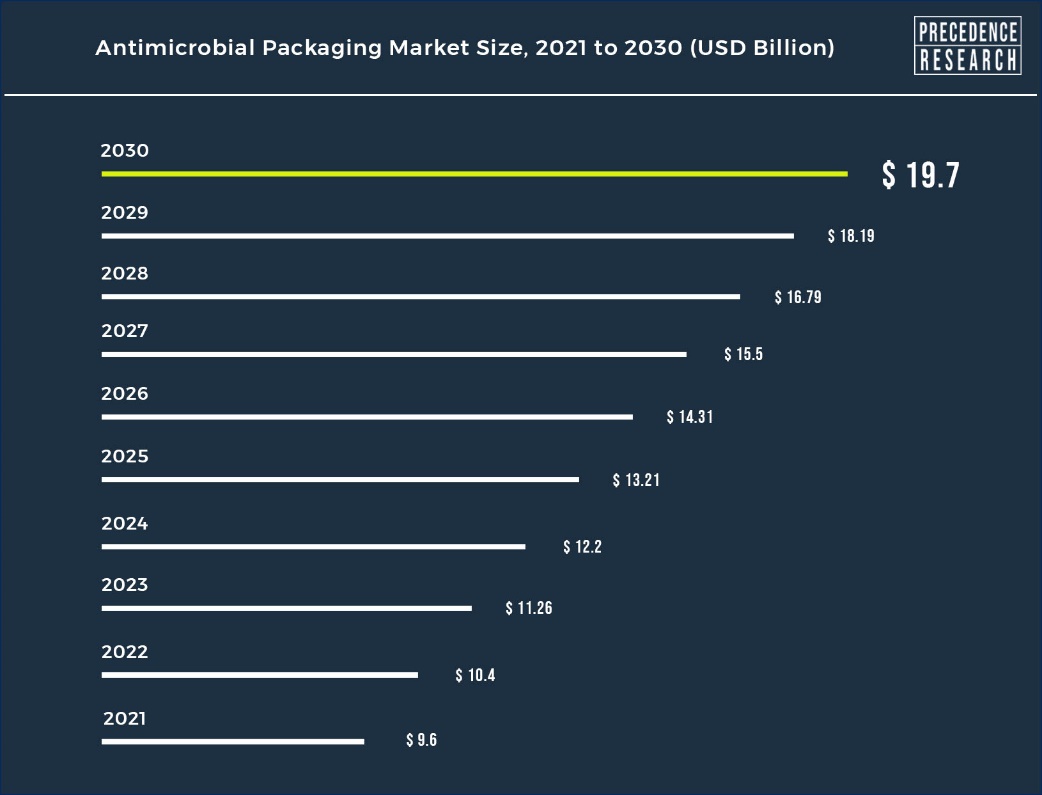Click the 2023 year label
The image size is (1042, 795).
pyautogui.click(x=125, y=585)
